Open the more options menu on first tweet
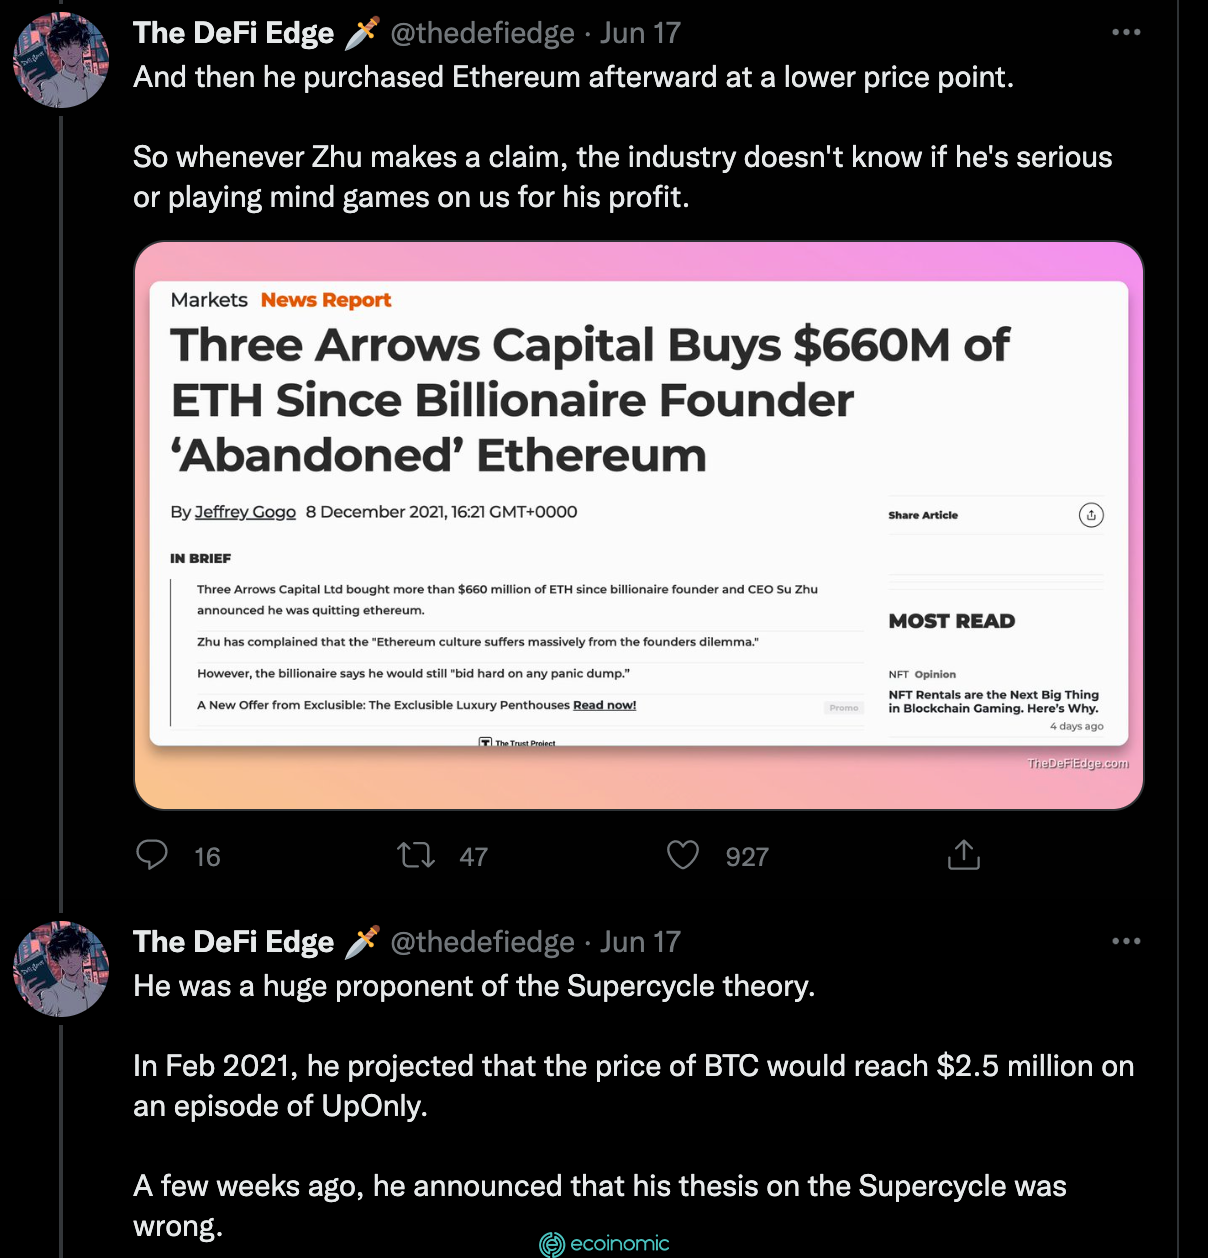The width and height of the screenshot is (1208, 1258). (1126, 32)
